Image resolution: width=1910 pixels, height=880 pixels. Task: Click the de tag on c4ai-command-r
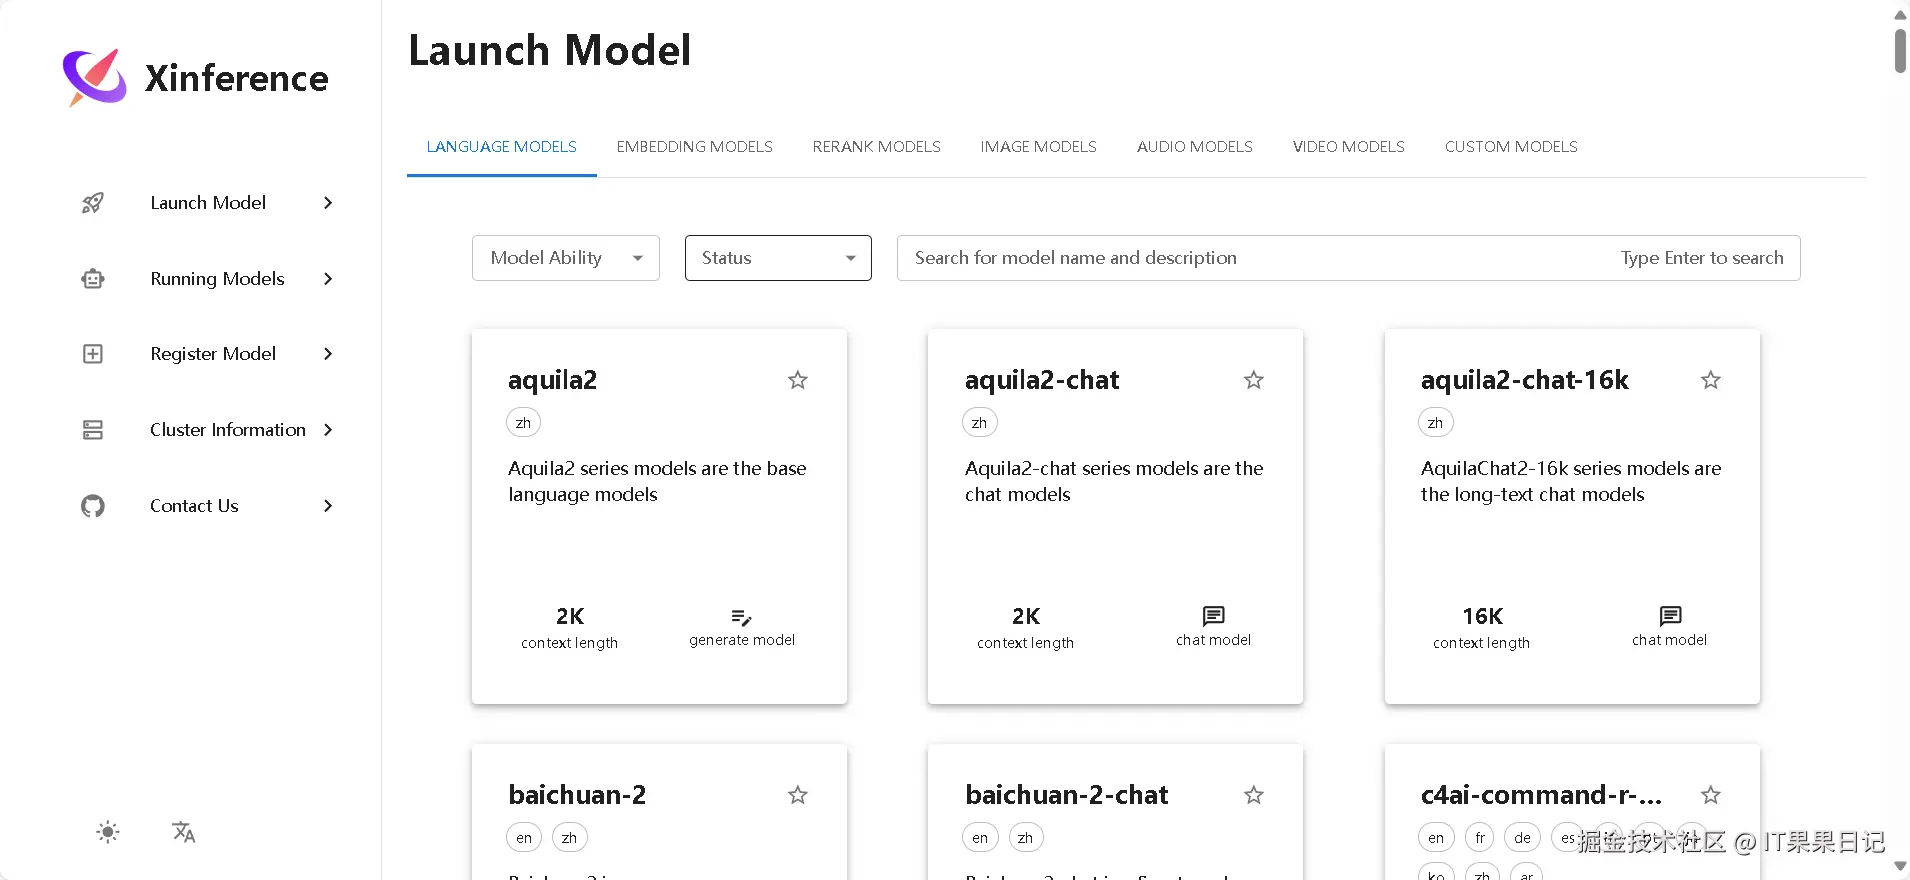click(x=1522, y=838)
